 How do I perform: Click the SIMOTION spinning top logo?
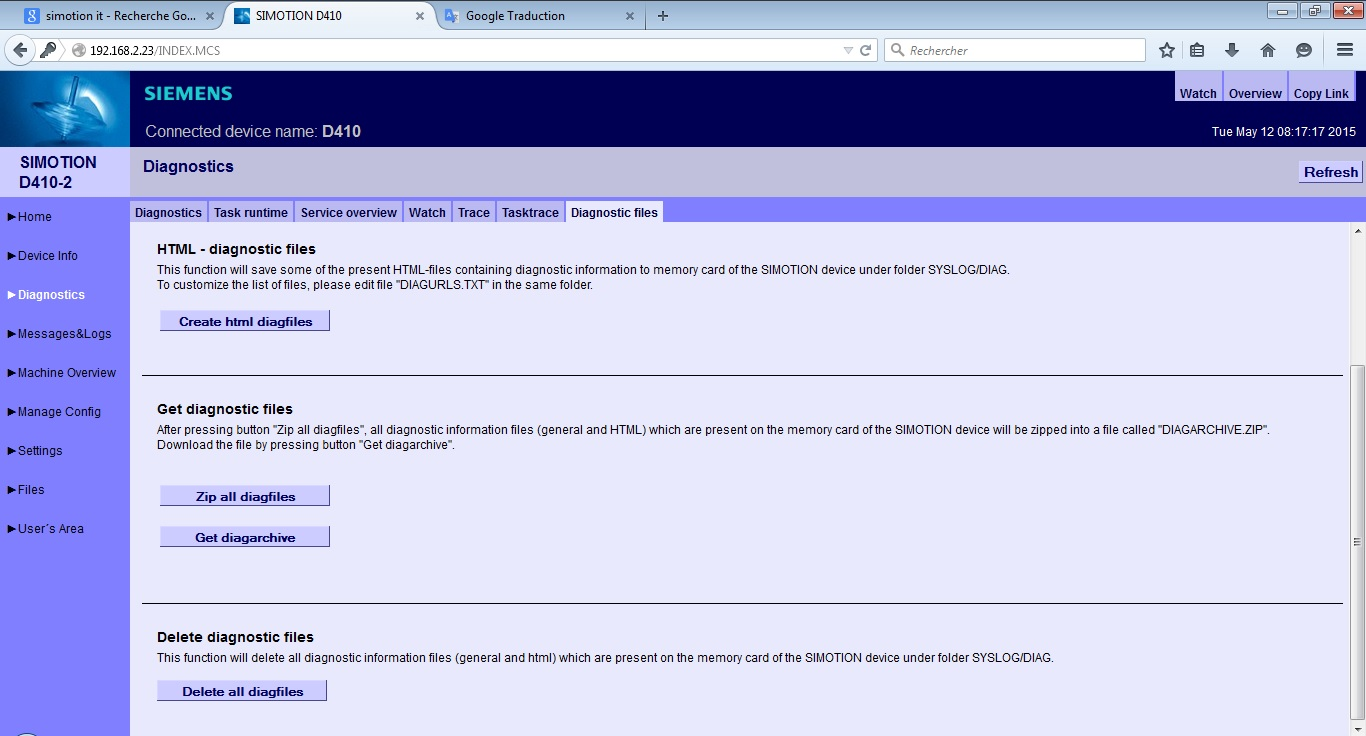(65, 109)
